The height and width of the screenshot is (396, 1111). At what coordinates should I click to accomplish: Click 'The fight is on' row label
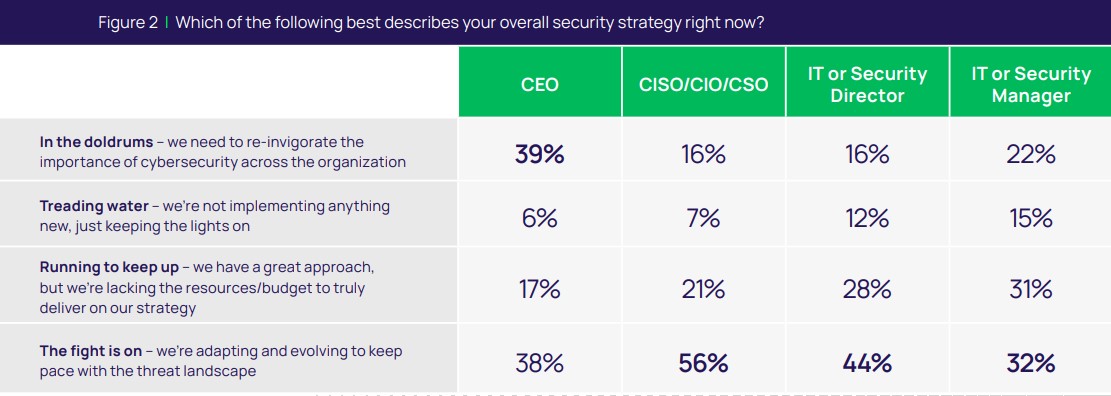click(221, 361)
